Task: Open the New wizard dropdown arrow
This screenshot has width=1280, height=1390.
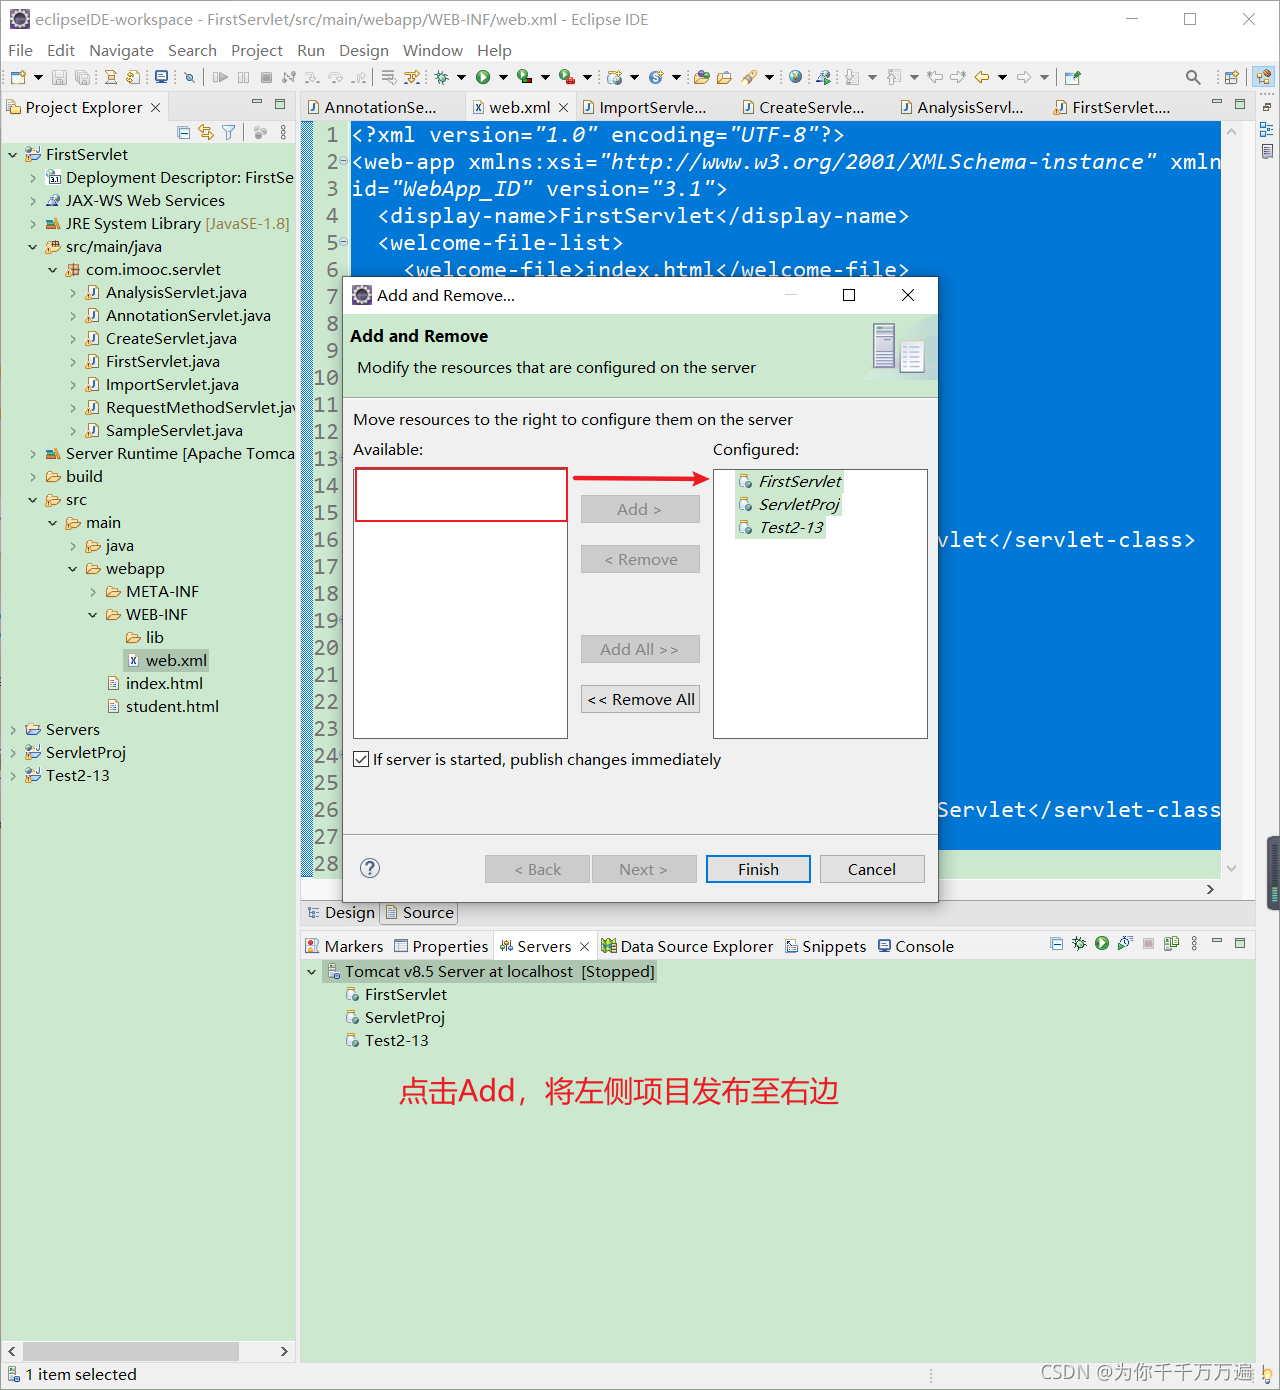Action: (38, 77)
